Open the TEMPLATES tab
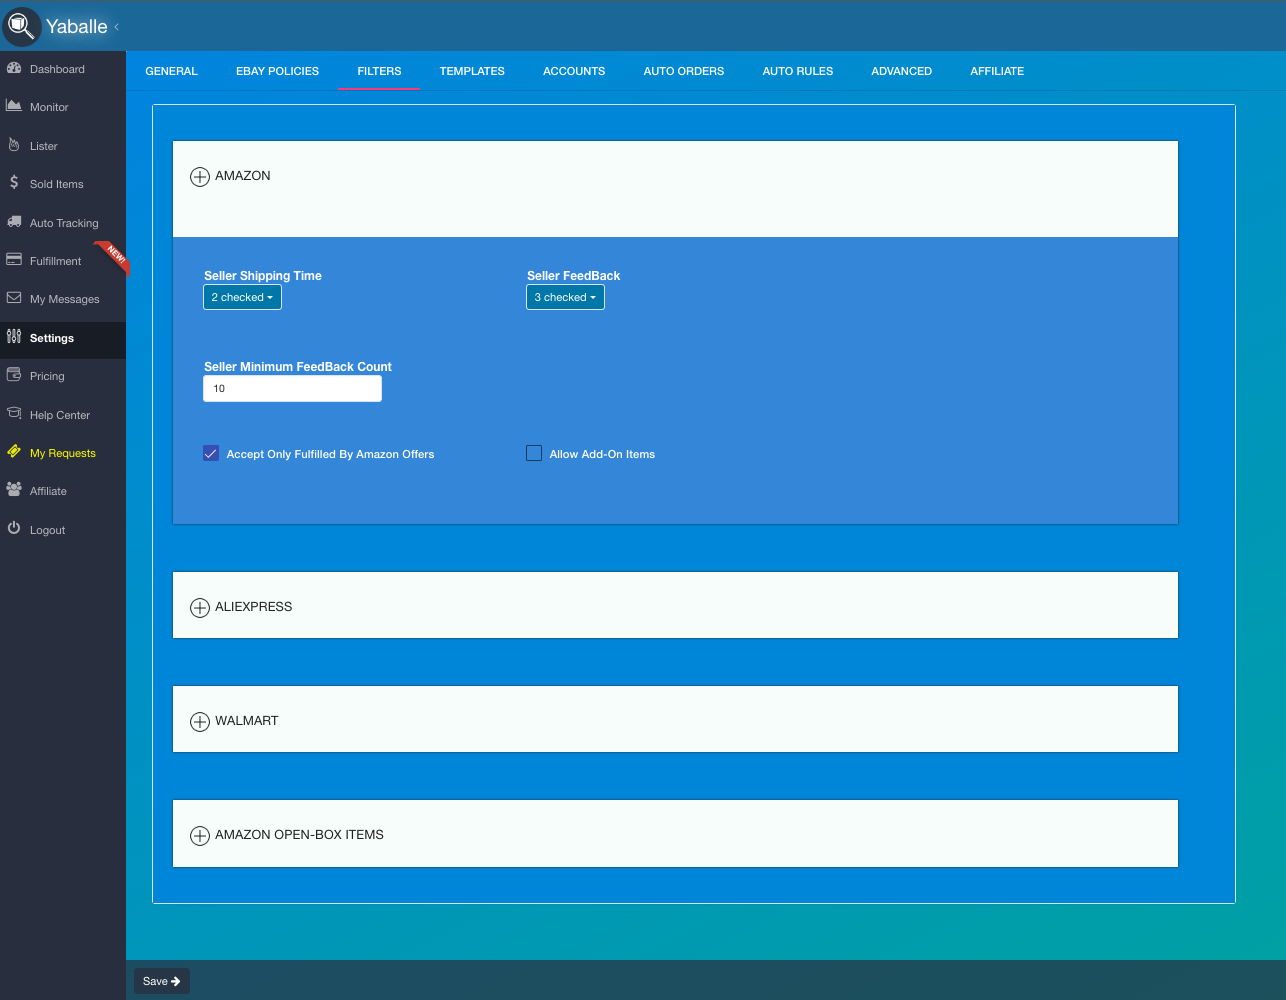This screenshot has height=1000, width=1286. tap(472, 71)
